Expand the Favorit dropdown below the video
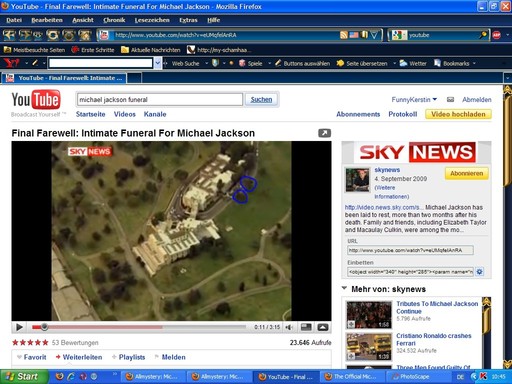The height and width of the screenshot is (384, 512). (x=19, y=357)
